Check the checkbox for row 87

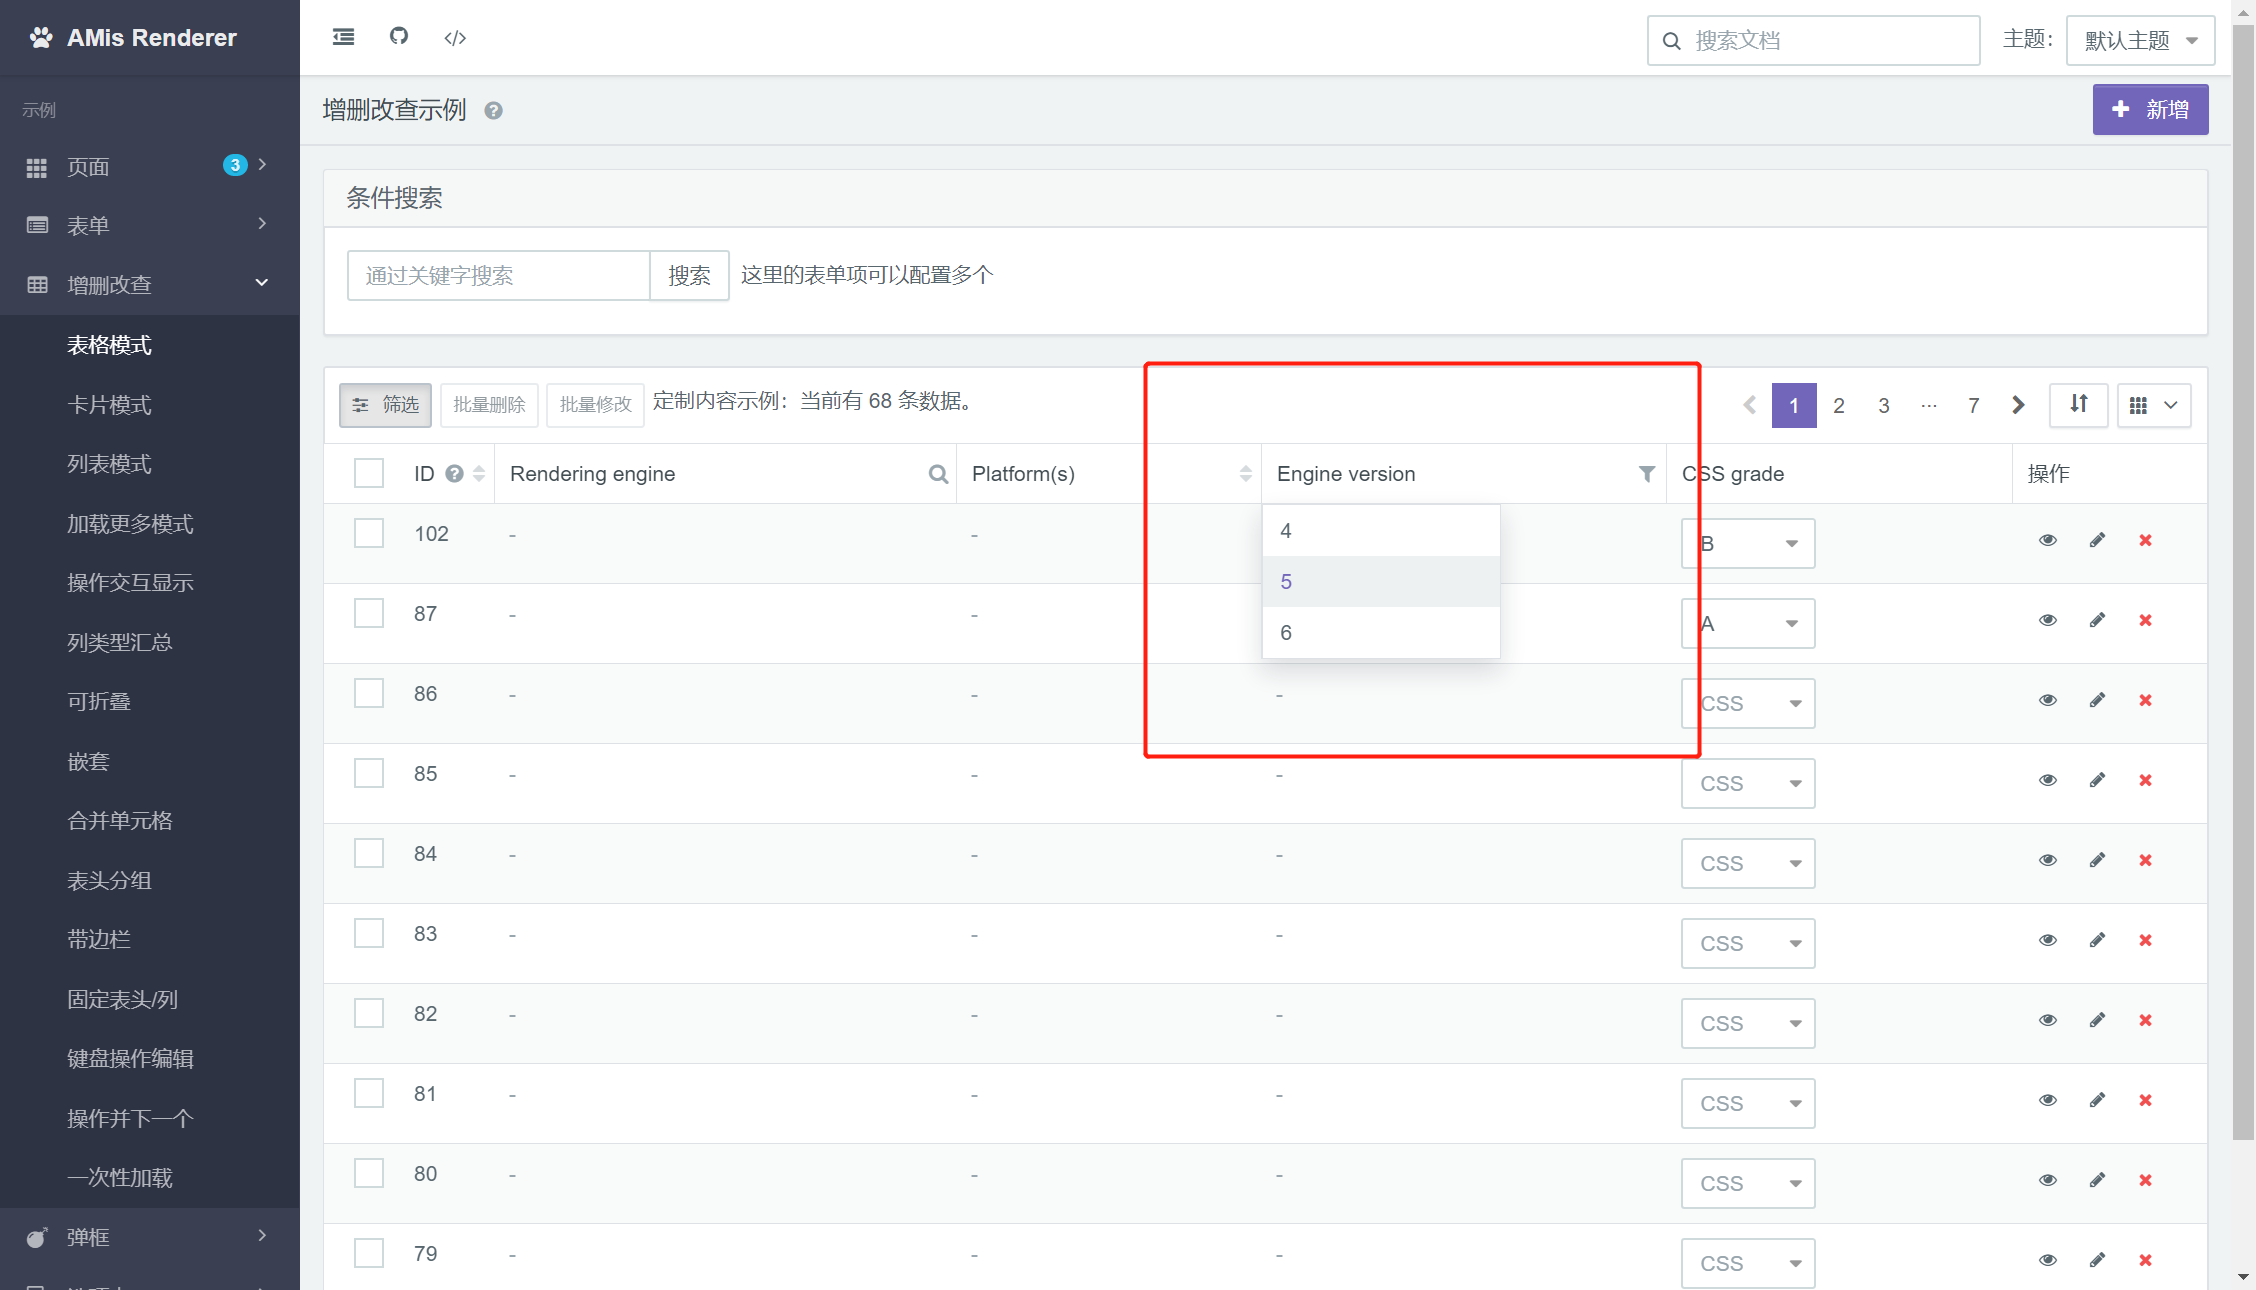tap(369, 613)
